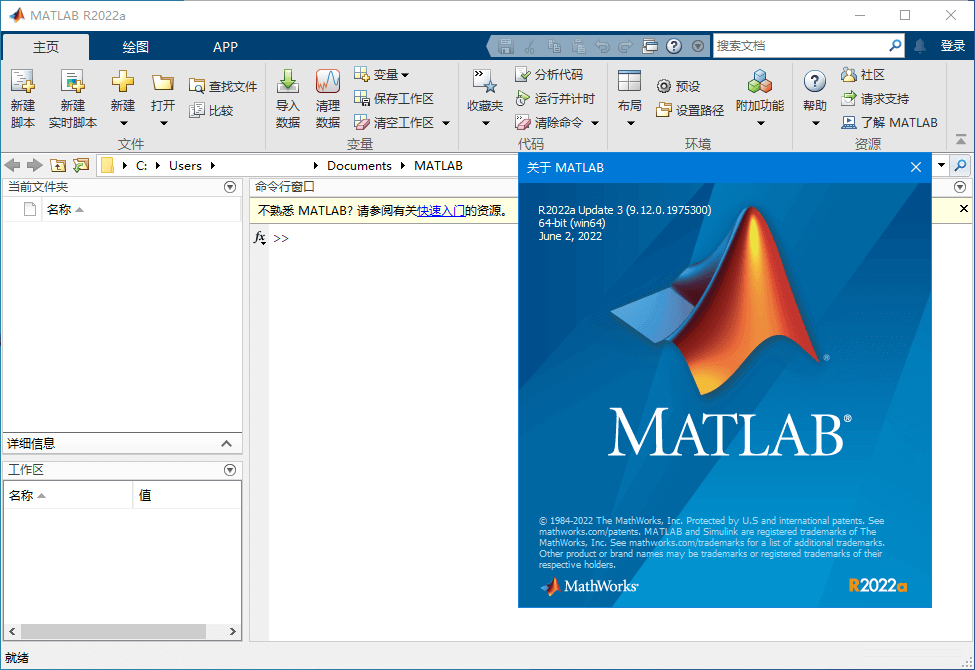Open 布局 layout options
This screenshot has height=670, width=975.
629,98
